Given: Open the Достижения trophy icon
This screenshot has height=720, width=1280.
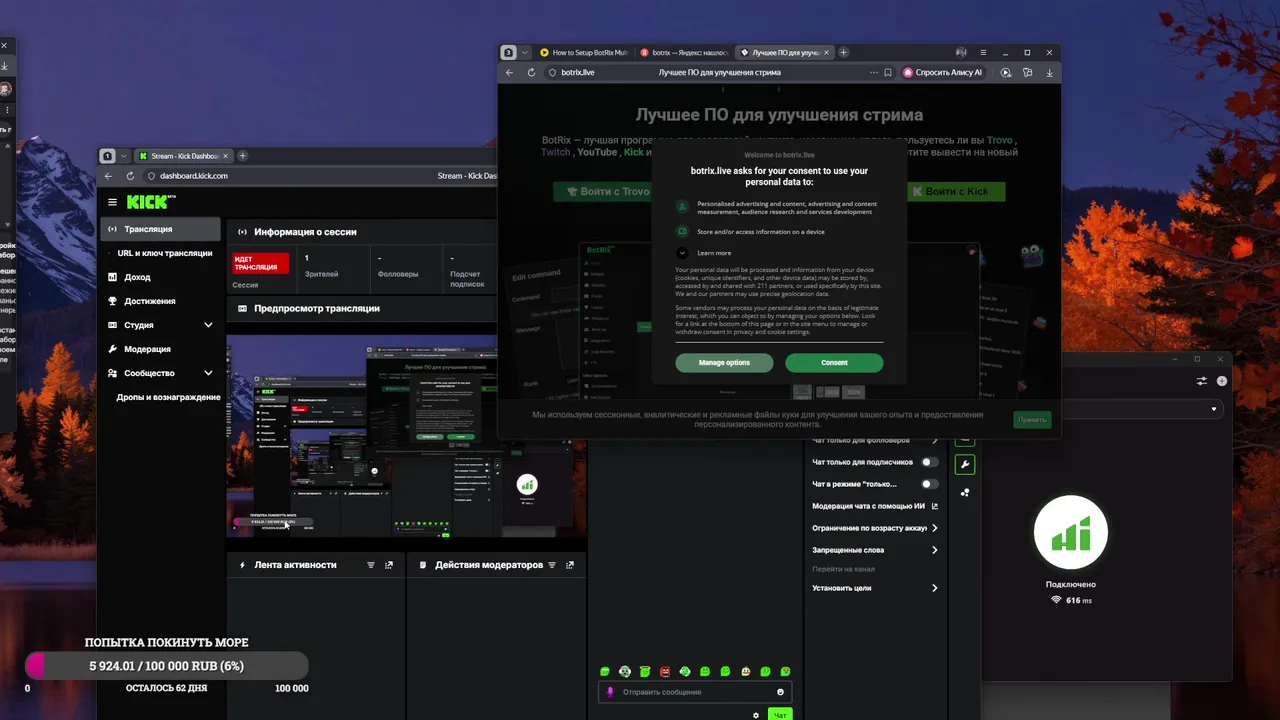Looking at the screenshot, I should [113, 301].
